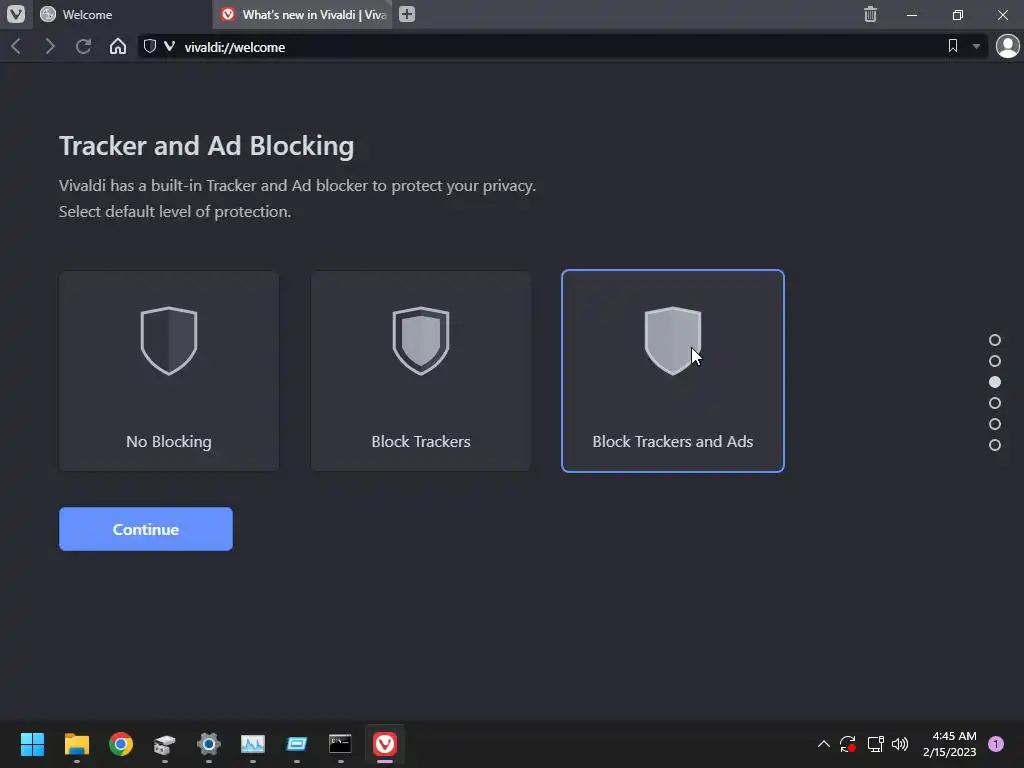Open the Windows Start menu
This screenshot has height=768, width=1024.
coord(33,744)
